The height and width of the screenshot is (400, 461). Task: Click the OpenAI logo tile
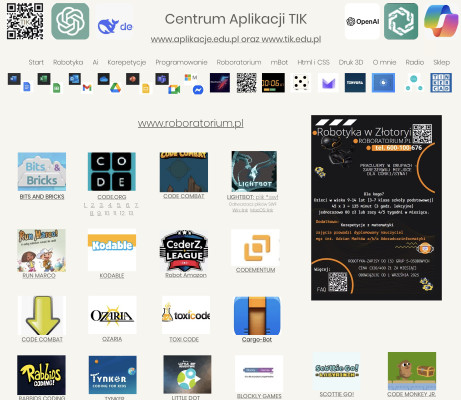click(362, 21)
